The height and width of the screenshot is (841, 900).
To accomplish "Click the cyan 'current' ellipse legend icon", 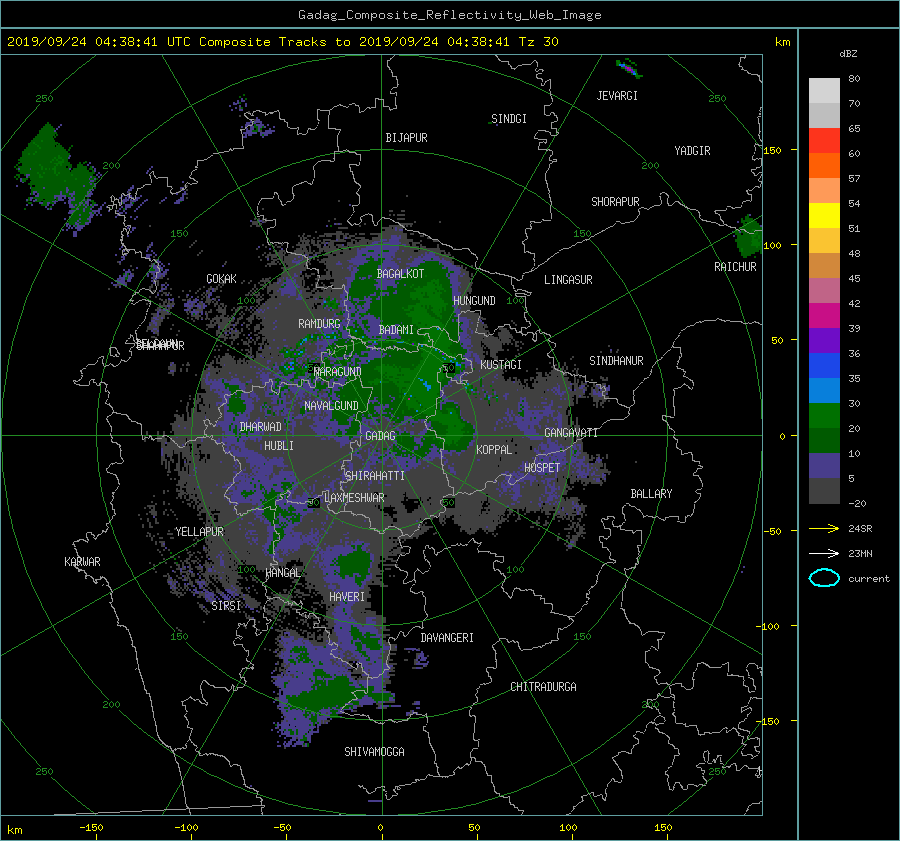I will pyautogui.click(x=824, y=578).
